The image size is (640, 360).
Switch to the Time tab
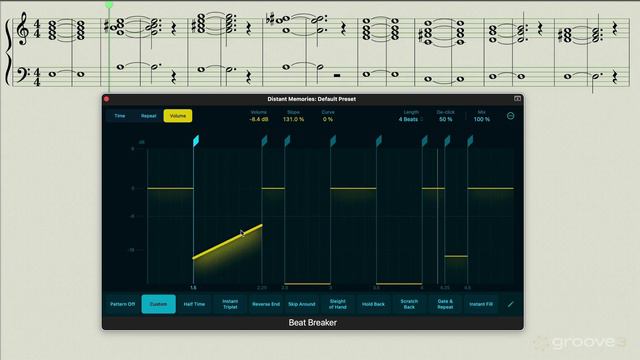tap(120, 116)
